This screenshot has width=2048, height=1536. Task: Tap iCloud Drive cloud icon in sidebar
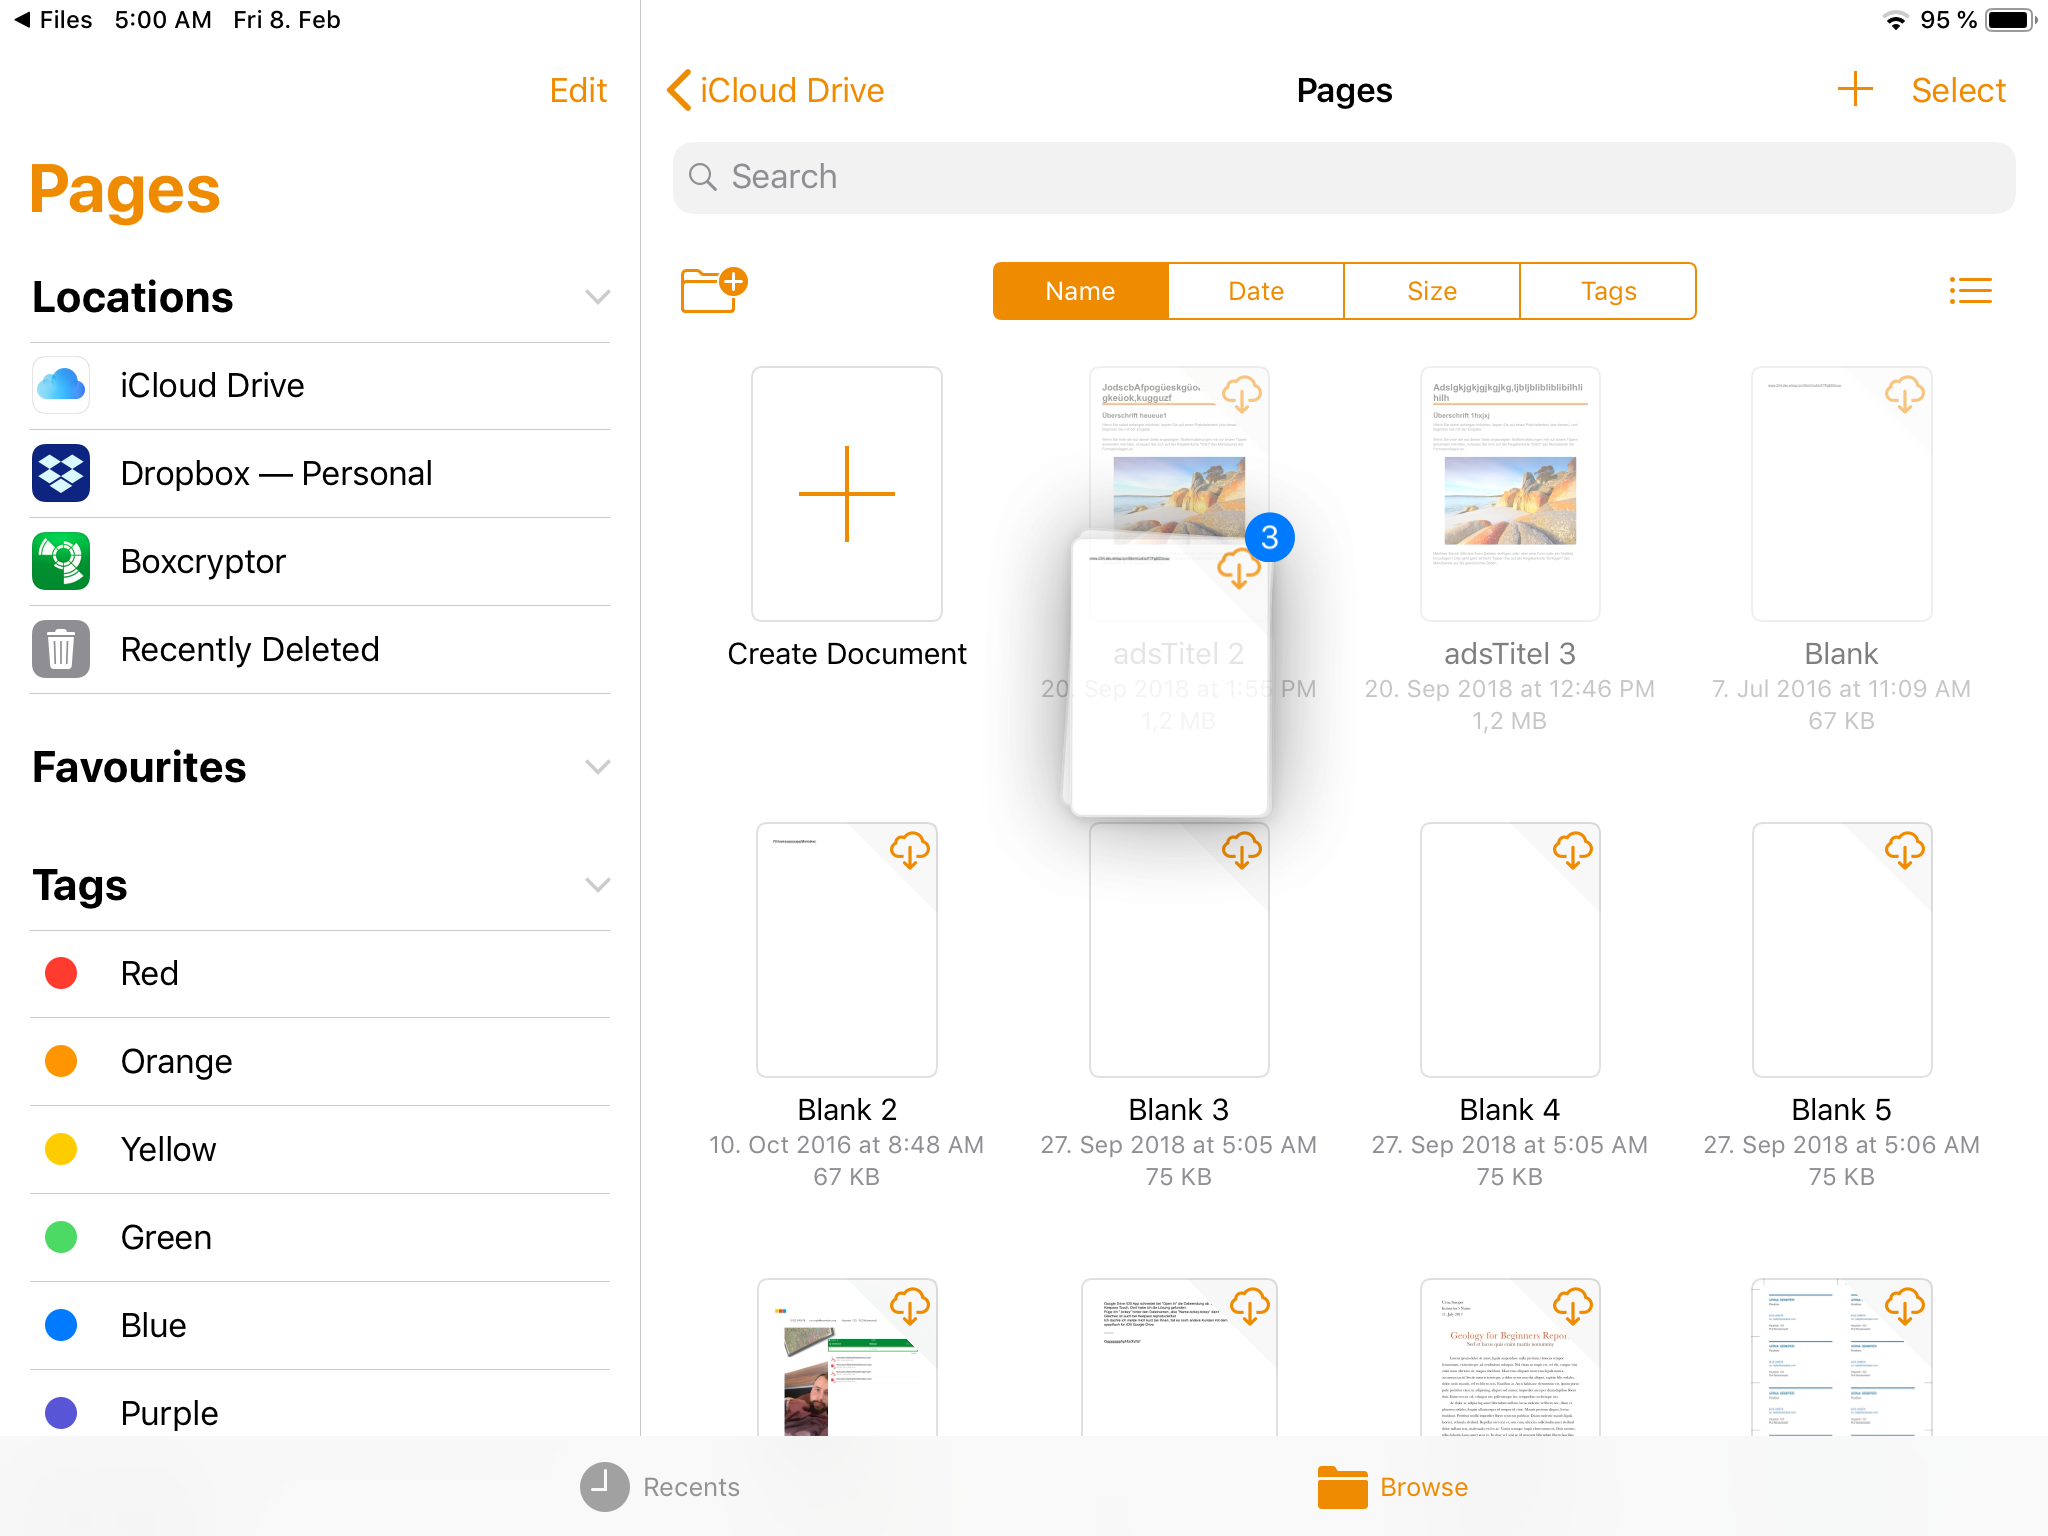(61, 385)
